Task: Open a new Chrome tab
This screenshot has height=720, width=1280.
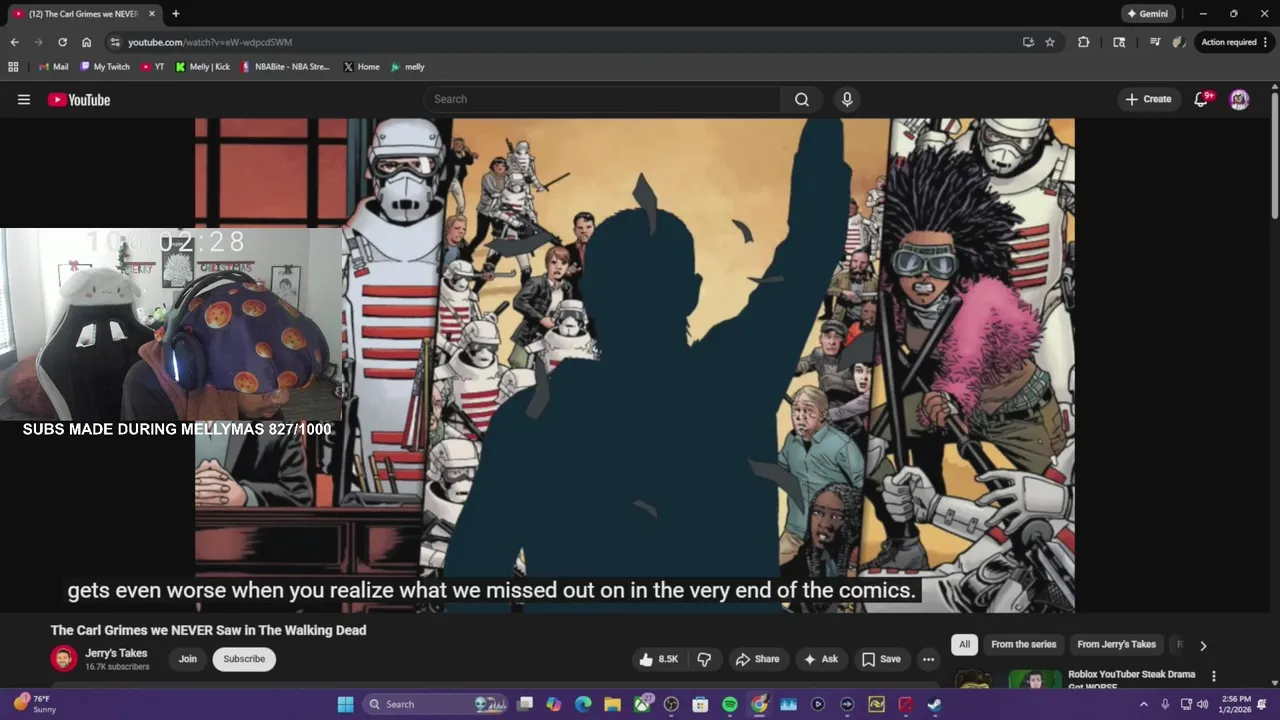Action: (x=176, y=14)
